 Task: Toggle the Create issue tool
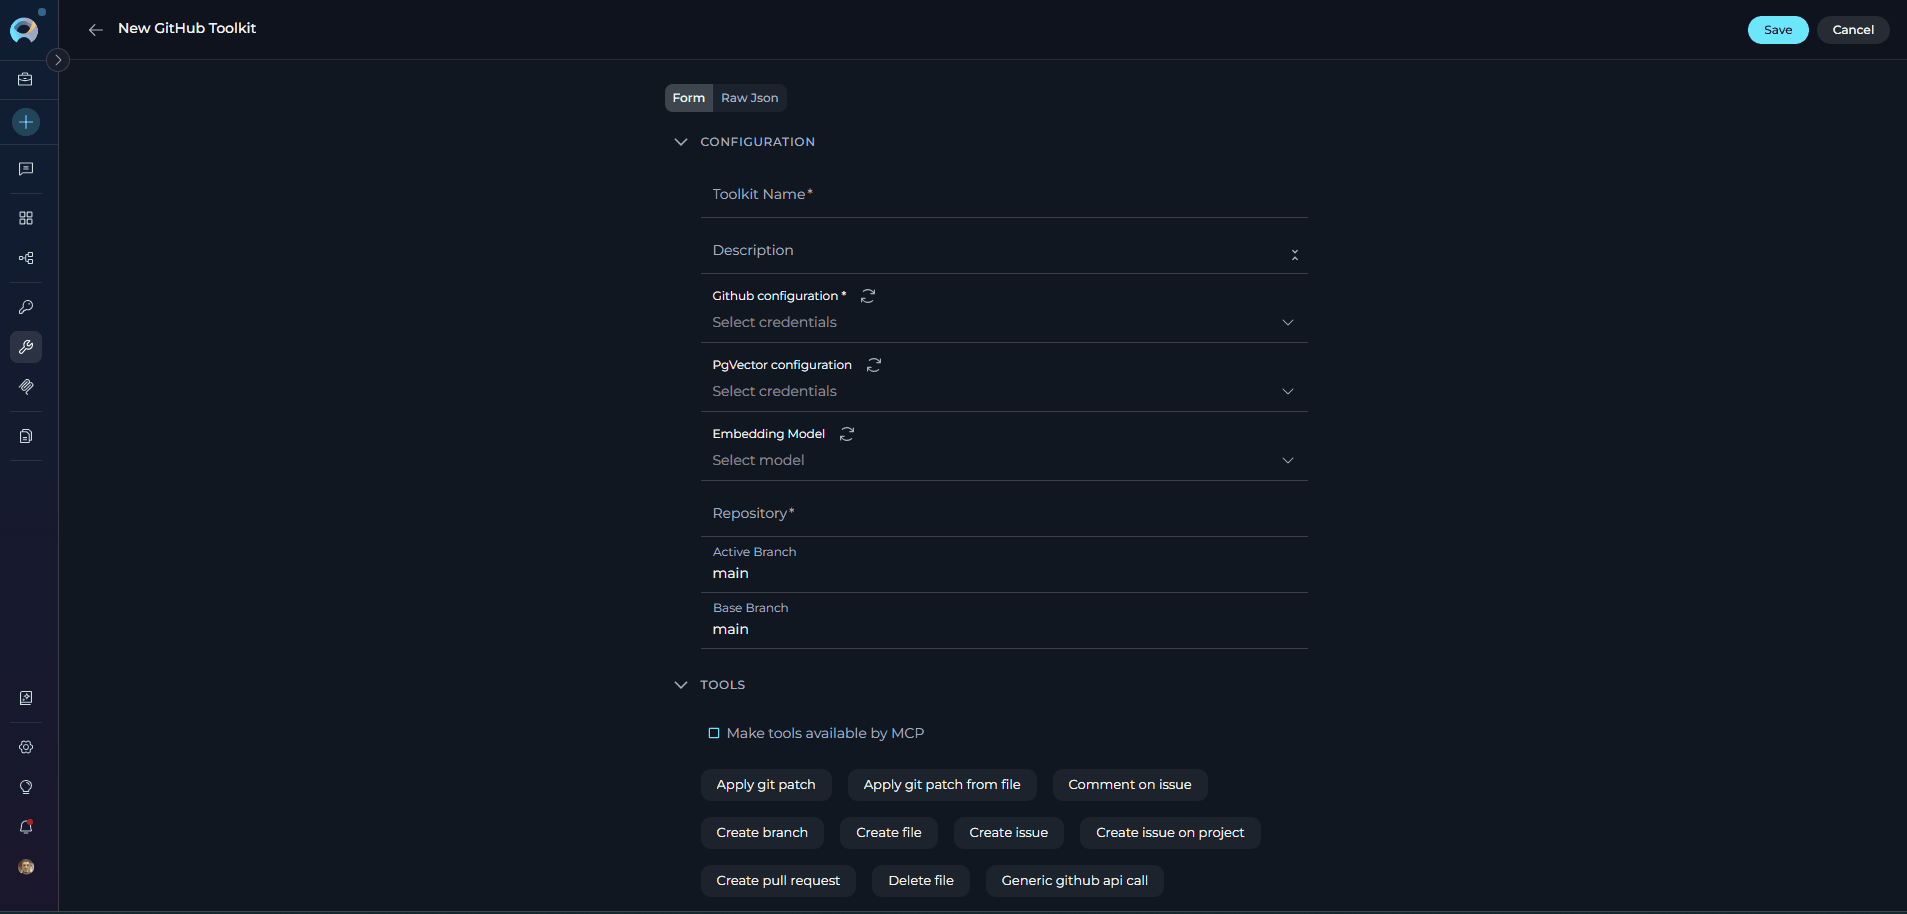pos(1009,833)
